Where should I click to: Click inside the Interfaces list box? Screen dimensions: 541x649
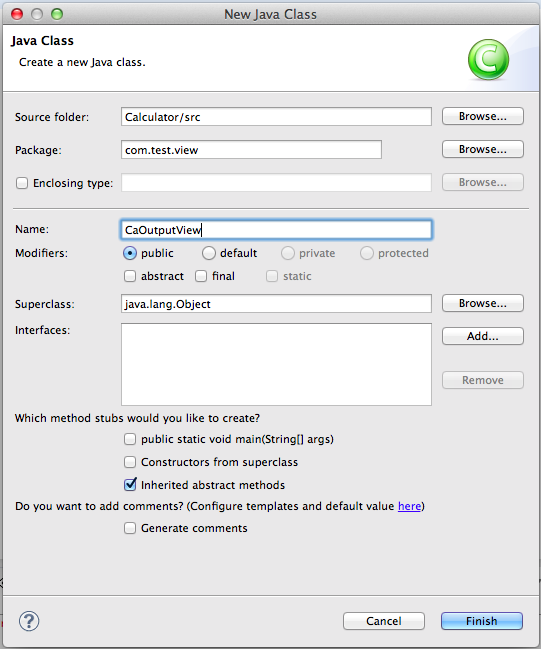coord(276,365)
